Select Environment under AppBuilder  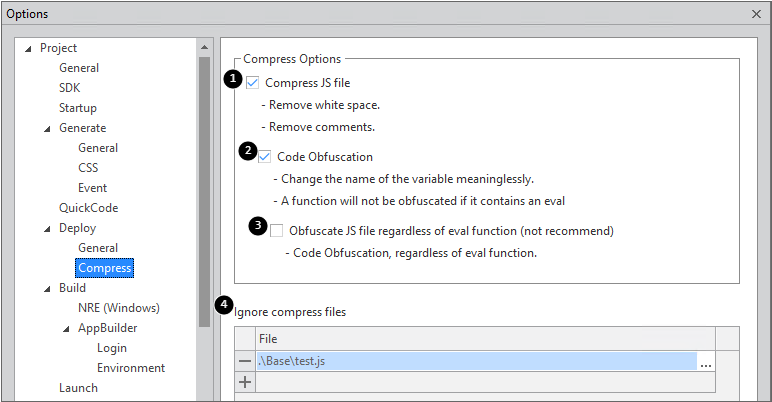click(x=130, y=368)
